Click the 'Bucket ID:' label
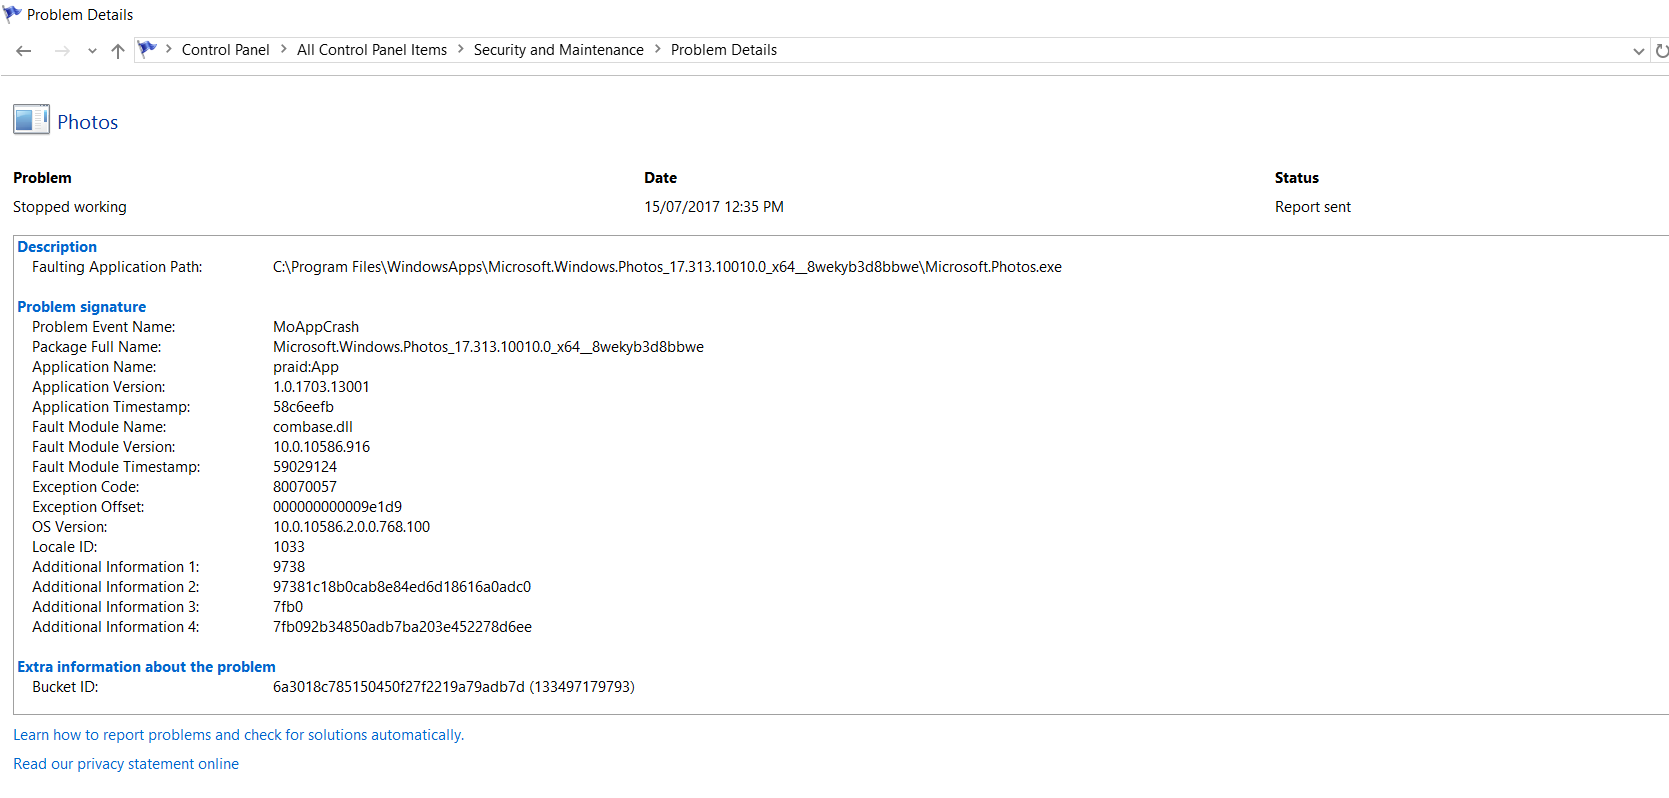 tap(65, 687)
